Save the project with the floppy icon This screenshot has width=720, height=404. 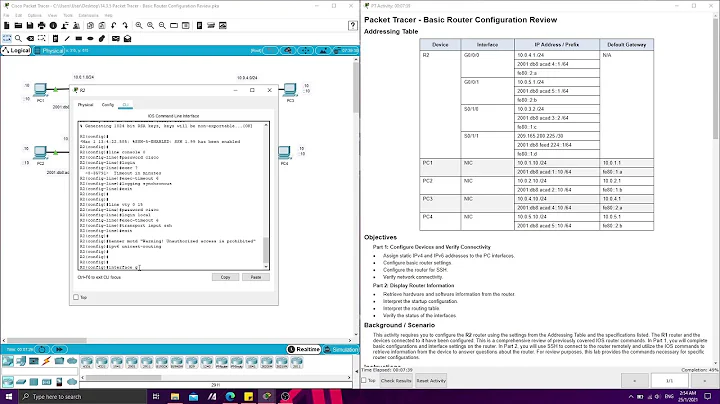pos(30,25)
